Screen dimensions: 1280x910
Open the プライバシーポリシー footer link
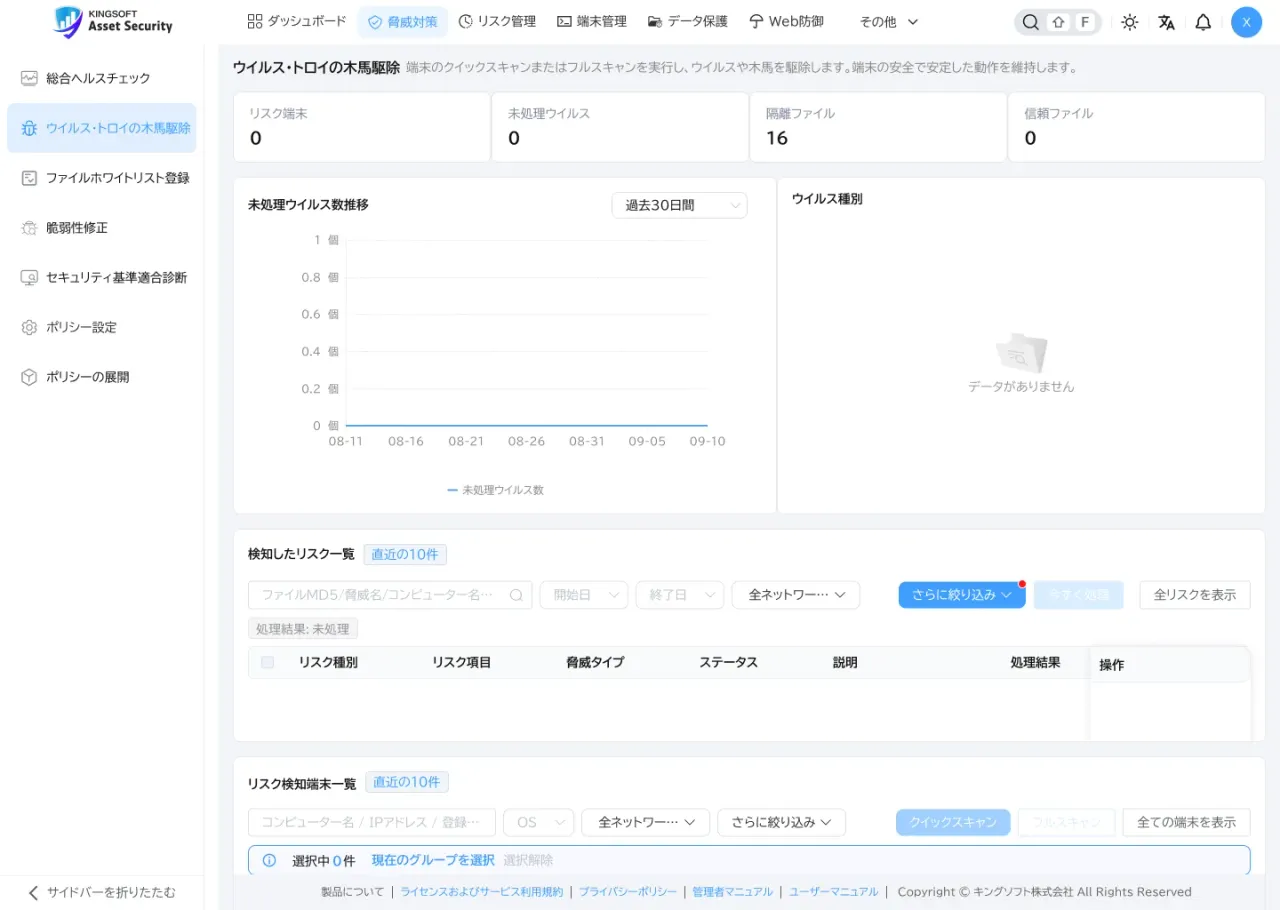[x=628, y=892]
